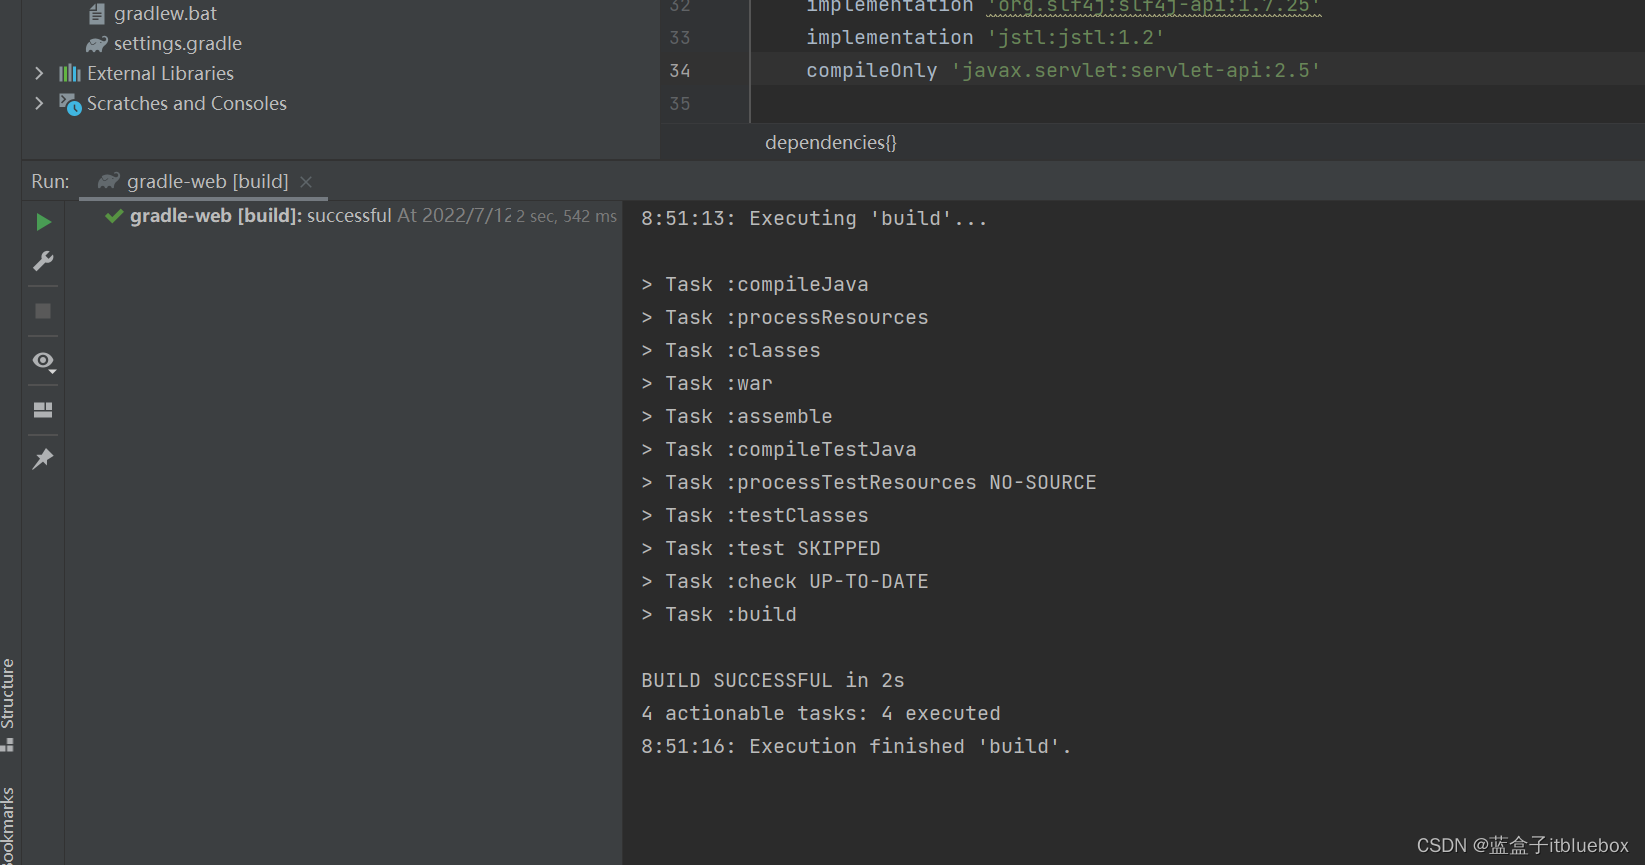Select External Libraries in project tree
The image size is (1645, 865).
160,74
